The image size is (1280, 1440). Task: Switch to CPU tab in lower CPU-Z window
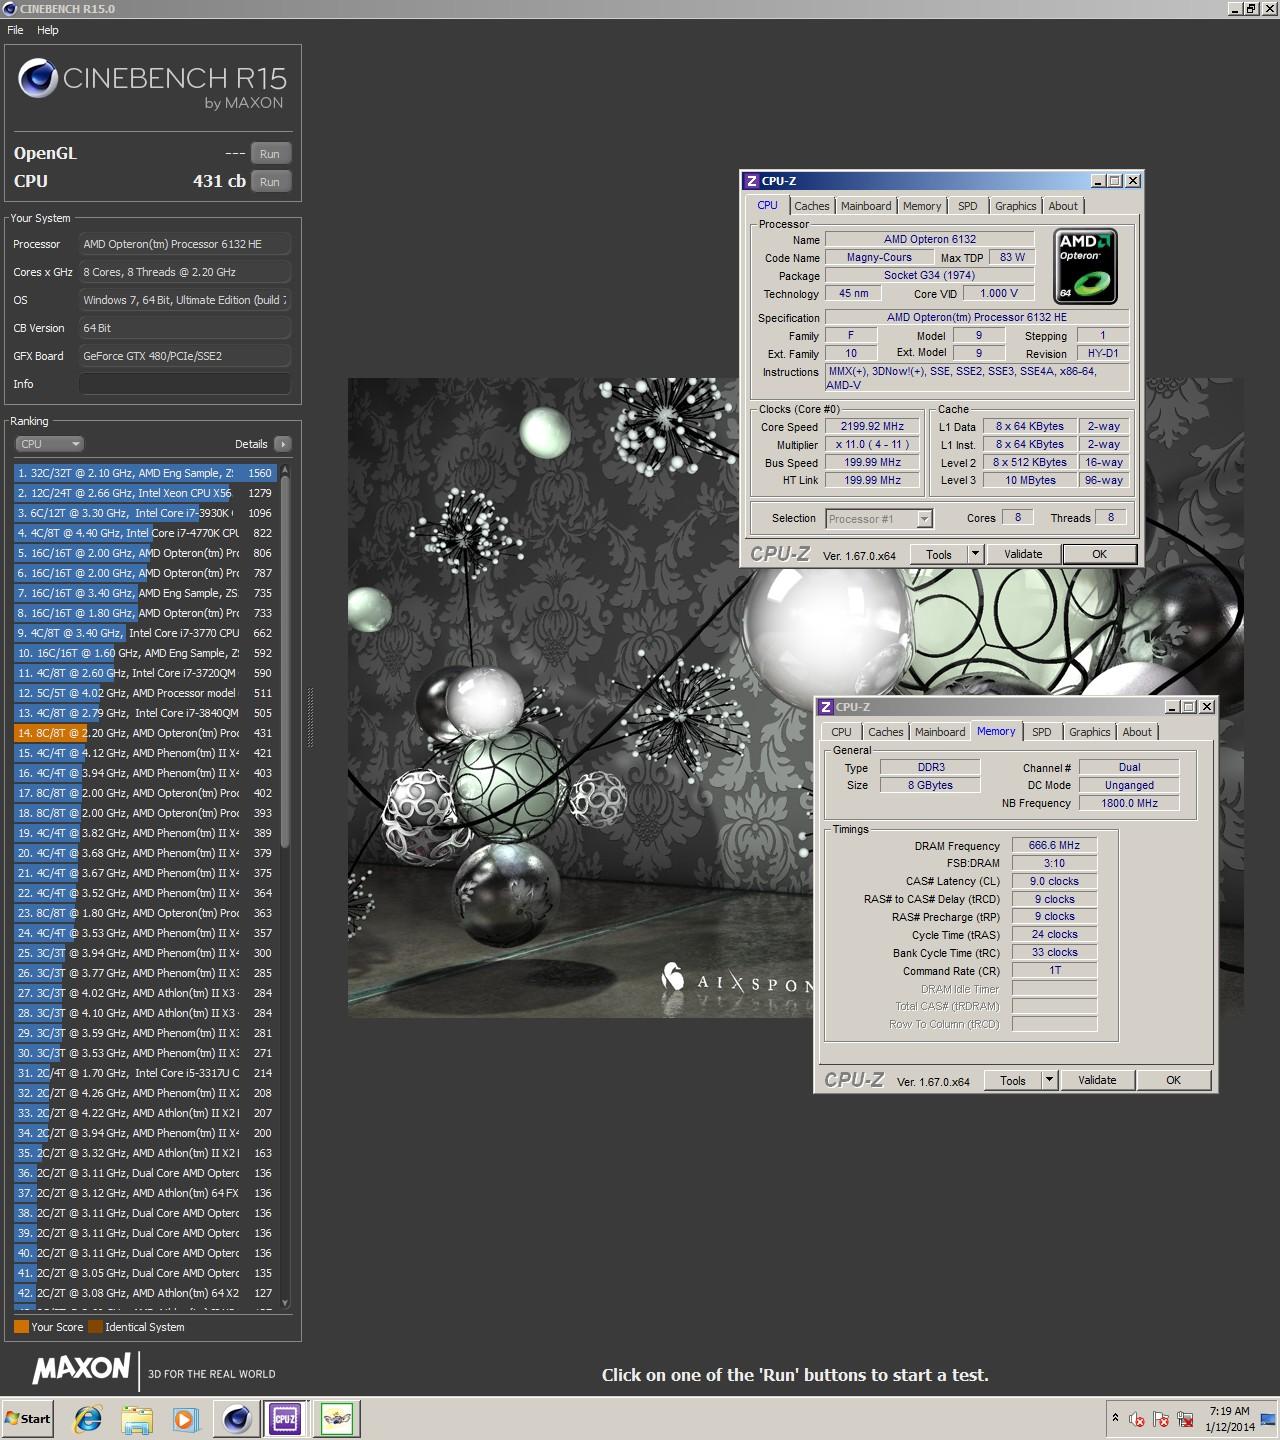click(842, 732)
